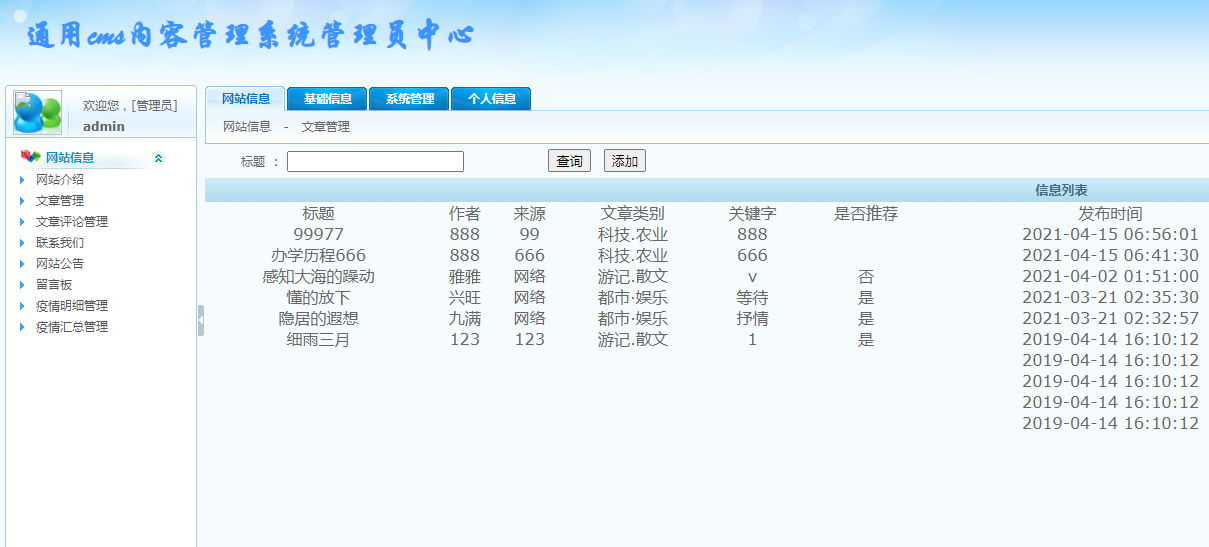Open 网站介绍 in the sidebar

point(60,180)
